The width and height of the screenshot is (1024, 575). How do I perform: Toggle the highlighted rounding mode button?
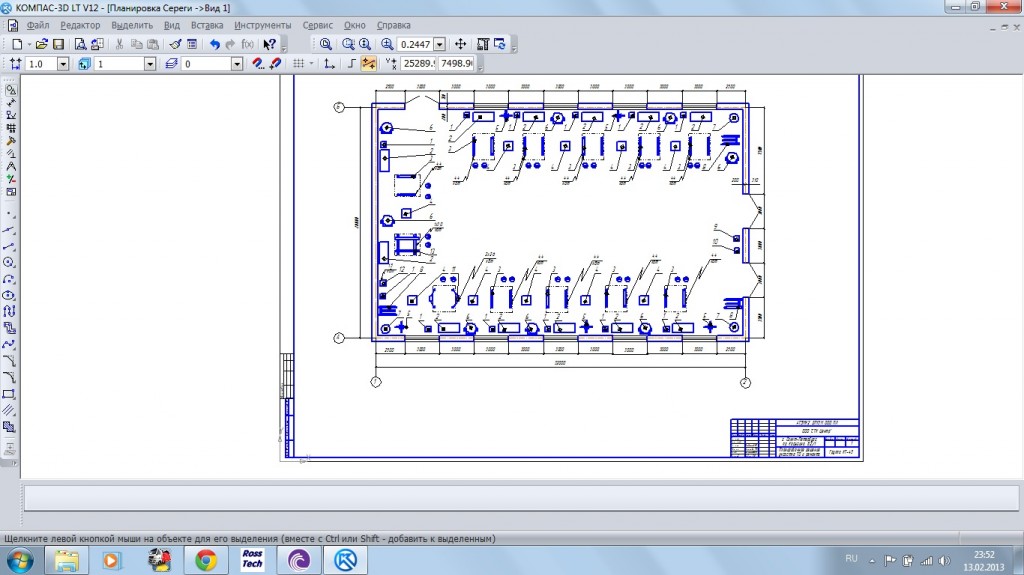click(x=368, y=64)
